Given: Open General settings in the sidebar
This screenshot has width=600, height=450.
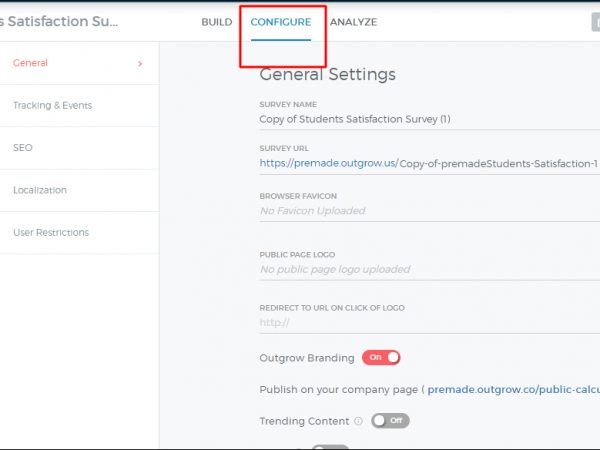Looking at the screenshot, I should click(30, 63).
